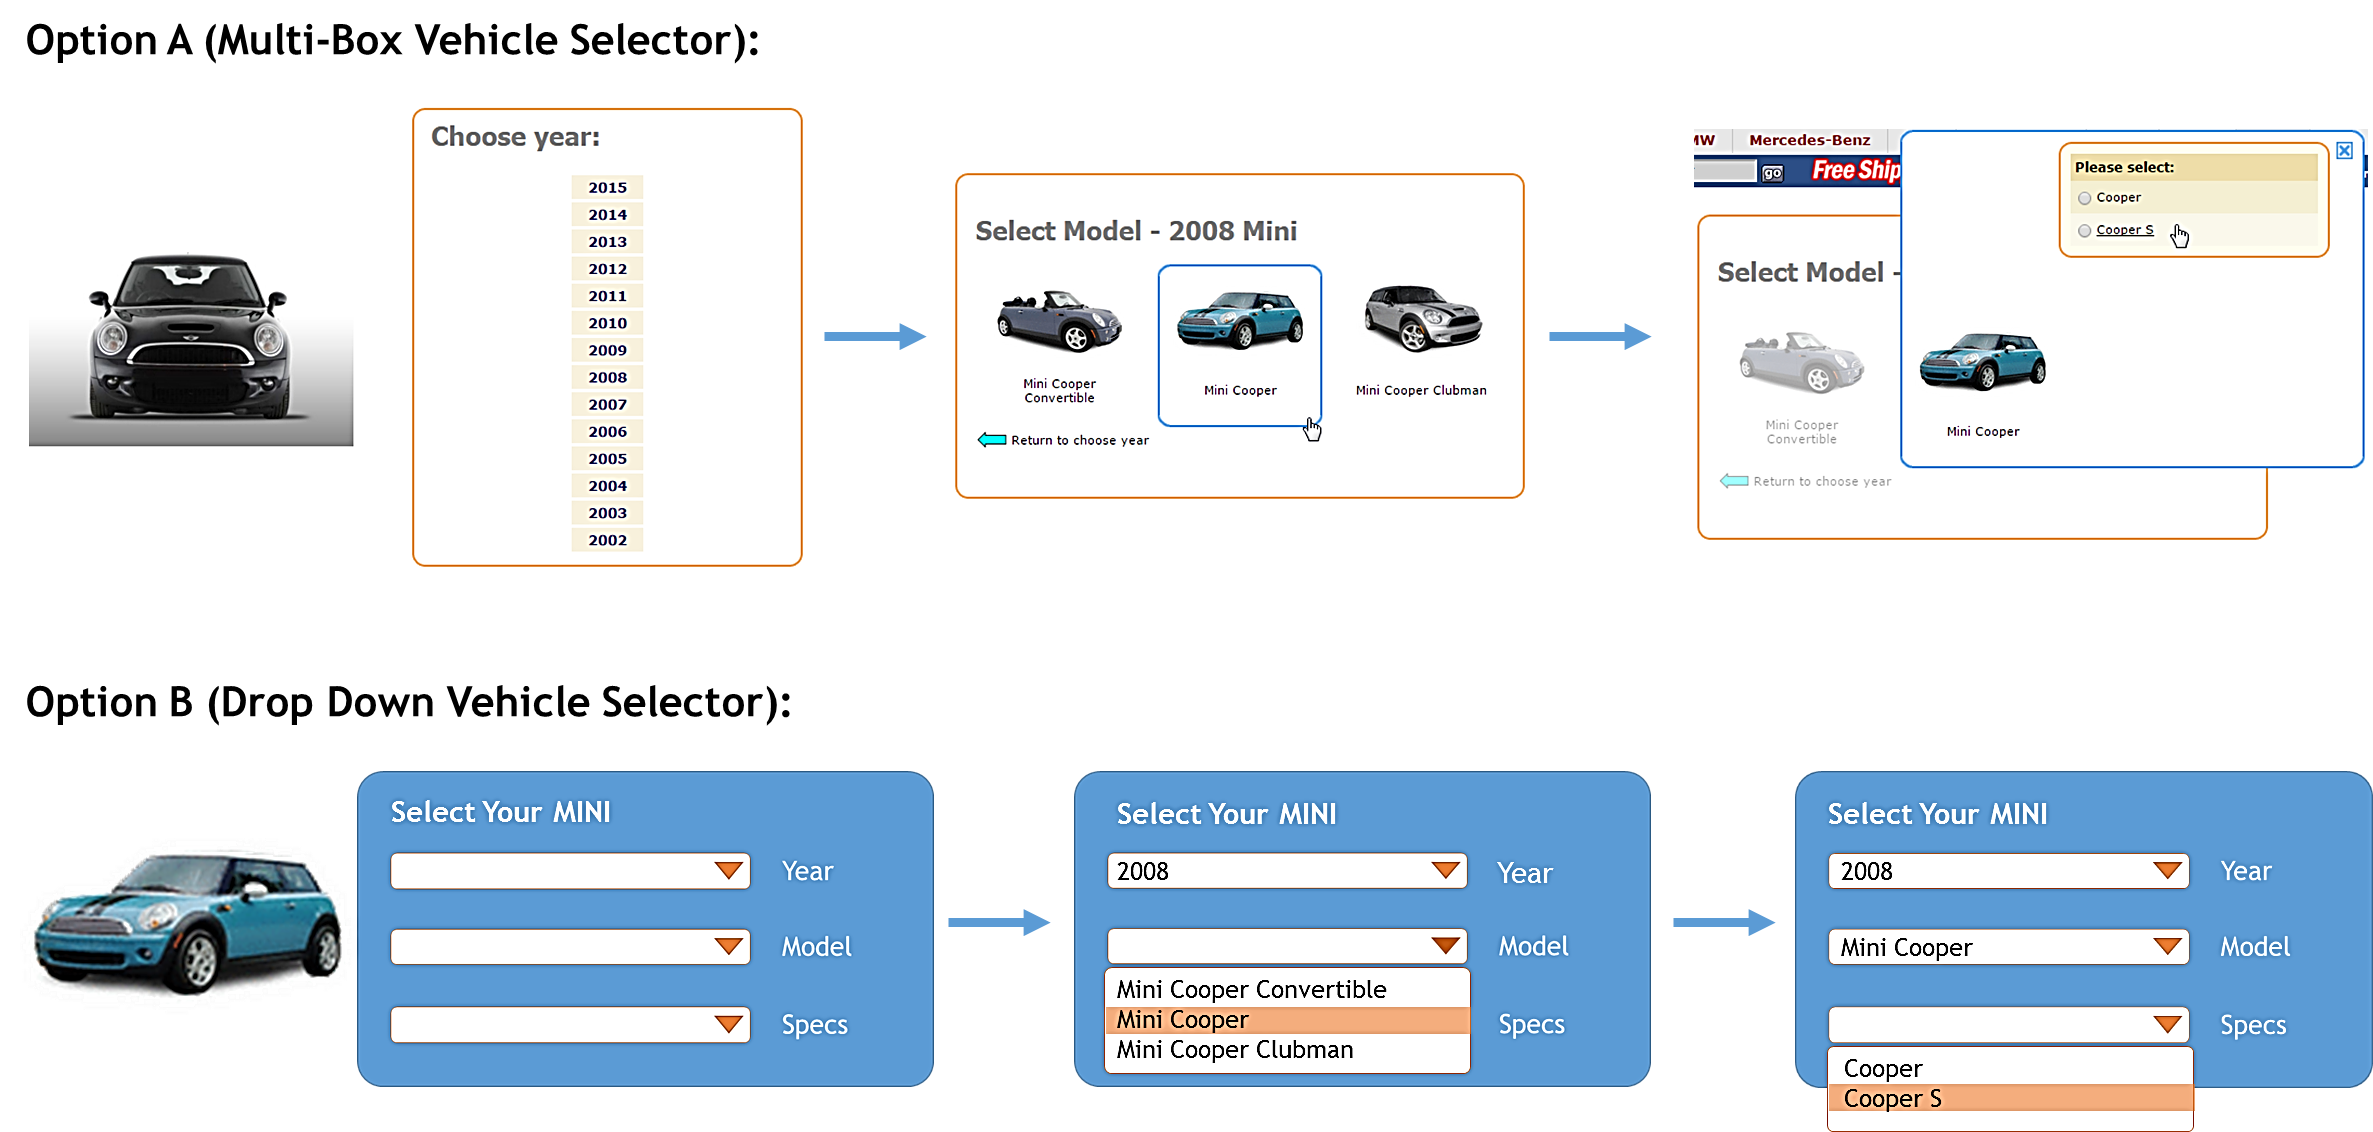The height and width of the screenshot is (1132, 2373).
Task: Click the small go button
Action: pyautogui.click(x=1772, y=173)
